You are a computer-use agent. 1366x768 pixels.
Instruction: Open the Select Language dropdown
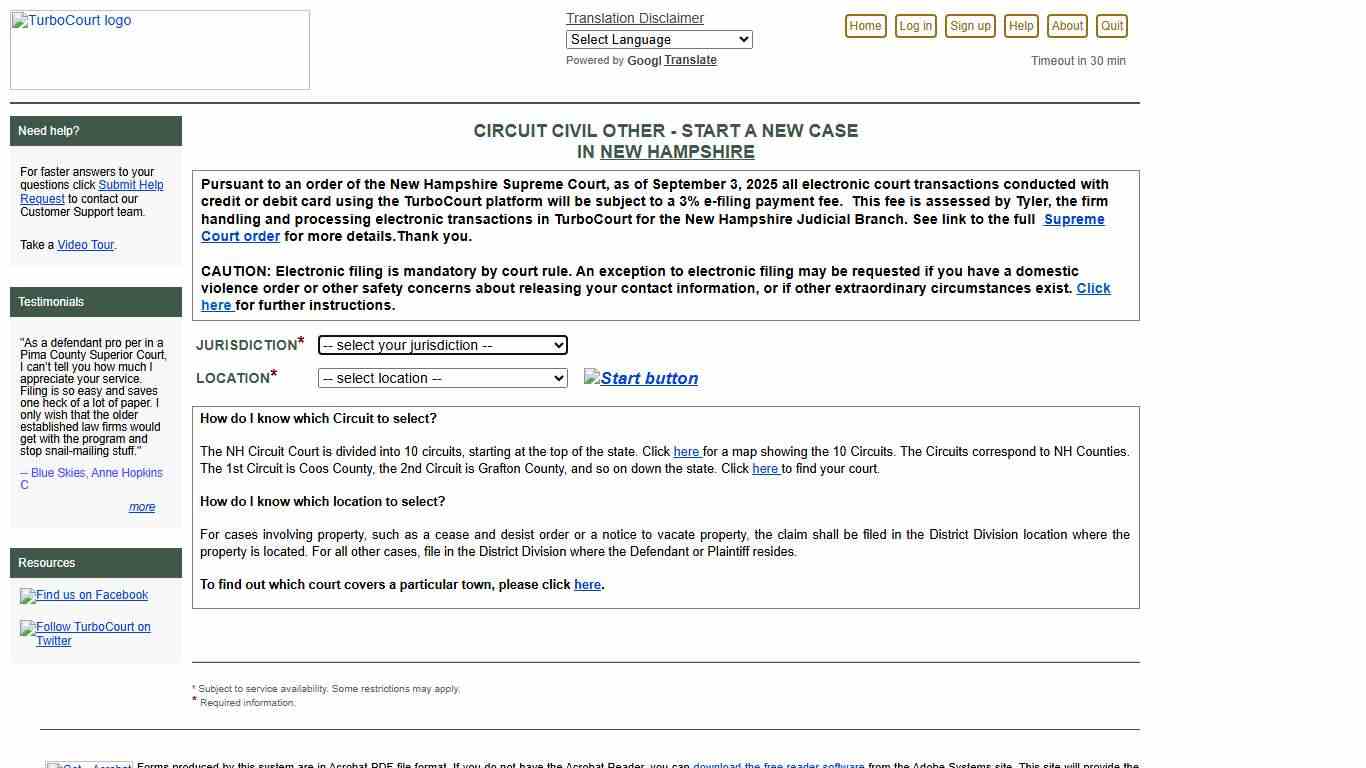[658, 39]
